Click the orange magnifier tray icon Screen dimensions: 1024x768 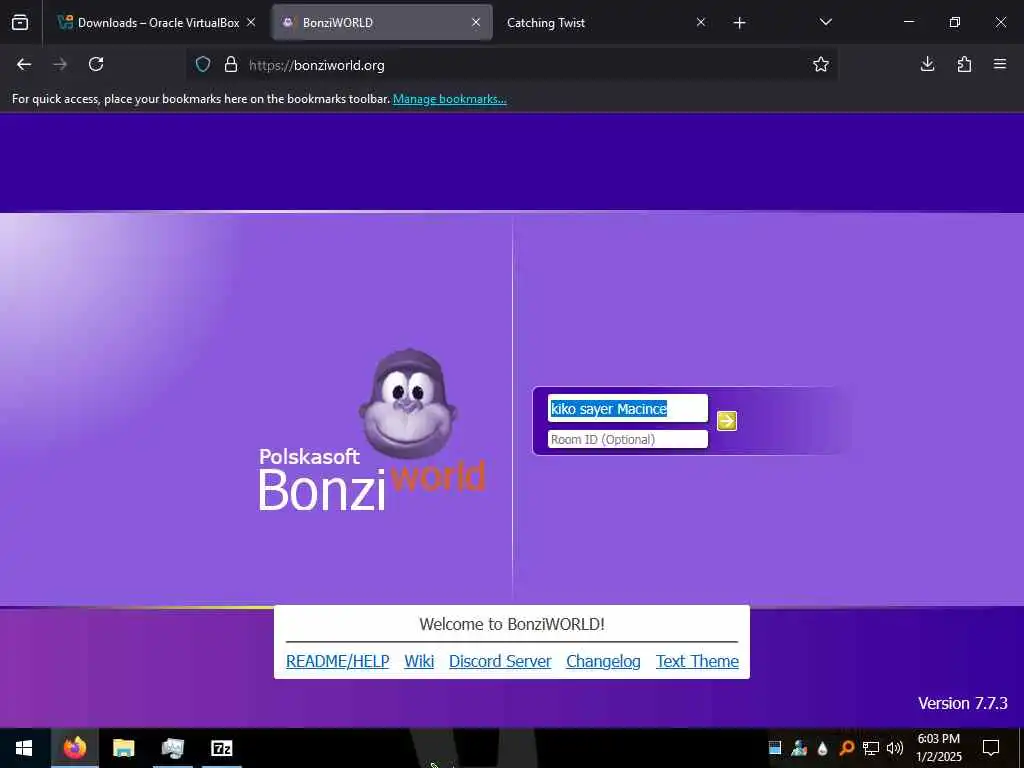(847, 748)
